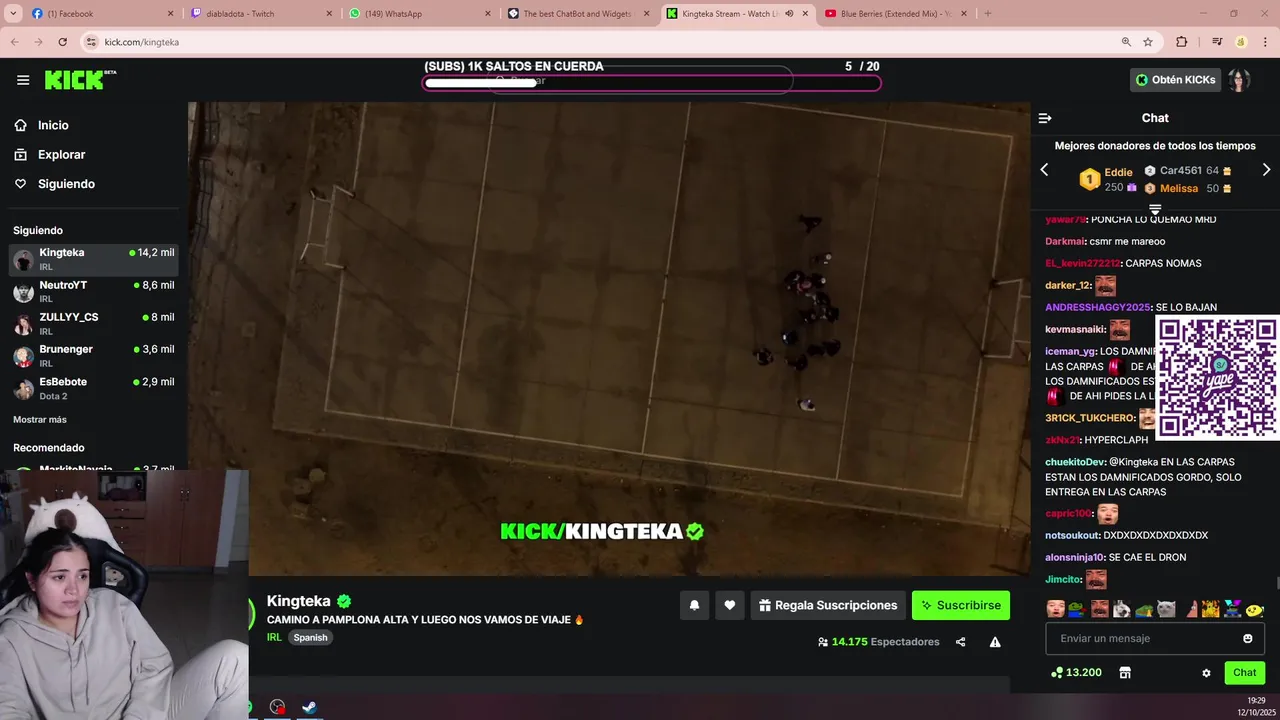The height and width of the screenshot is (720, 1280).
Task: Reload the page with the refresh icon
Action: coord(63,42)
